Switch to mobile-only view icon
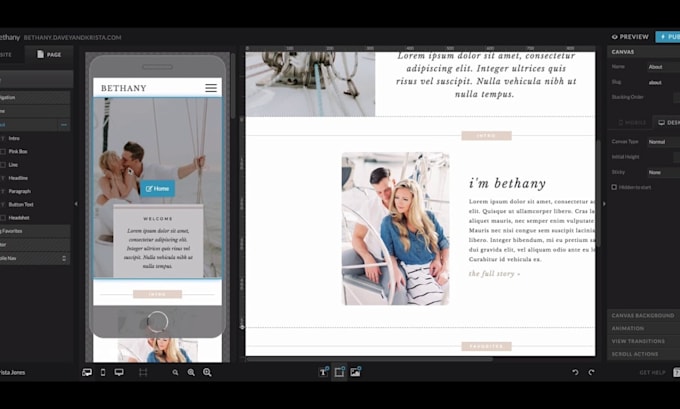Image resolution: width=680 pixels, height=409 pixels. pyautogui.click(x=103, y=373)
